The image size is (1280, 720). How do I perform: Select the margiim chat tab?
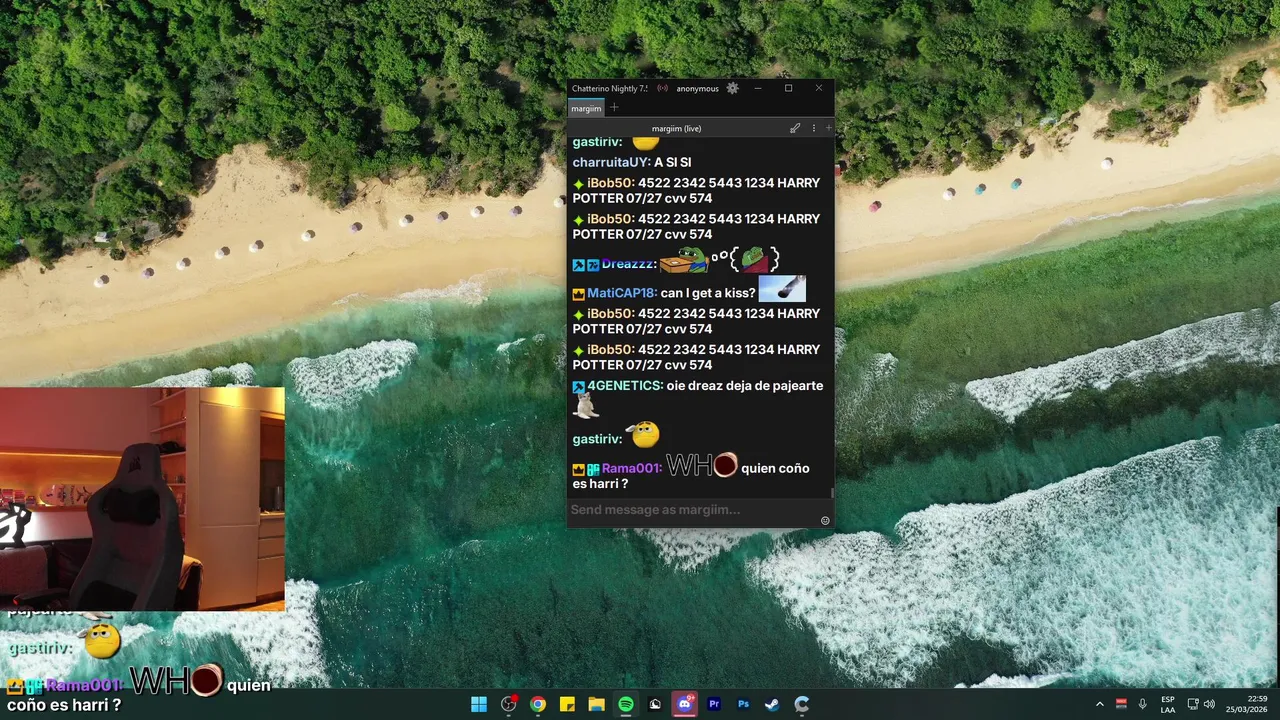586,108
